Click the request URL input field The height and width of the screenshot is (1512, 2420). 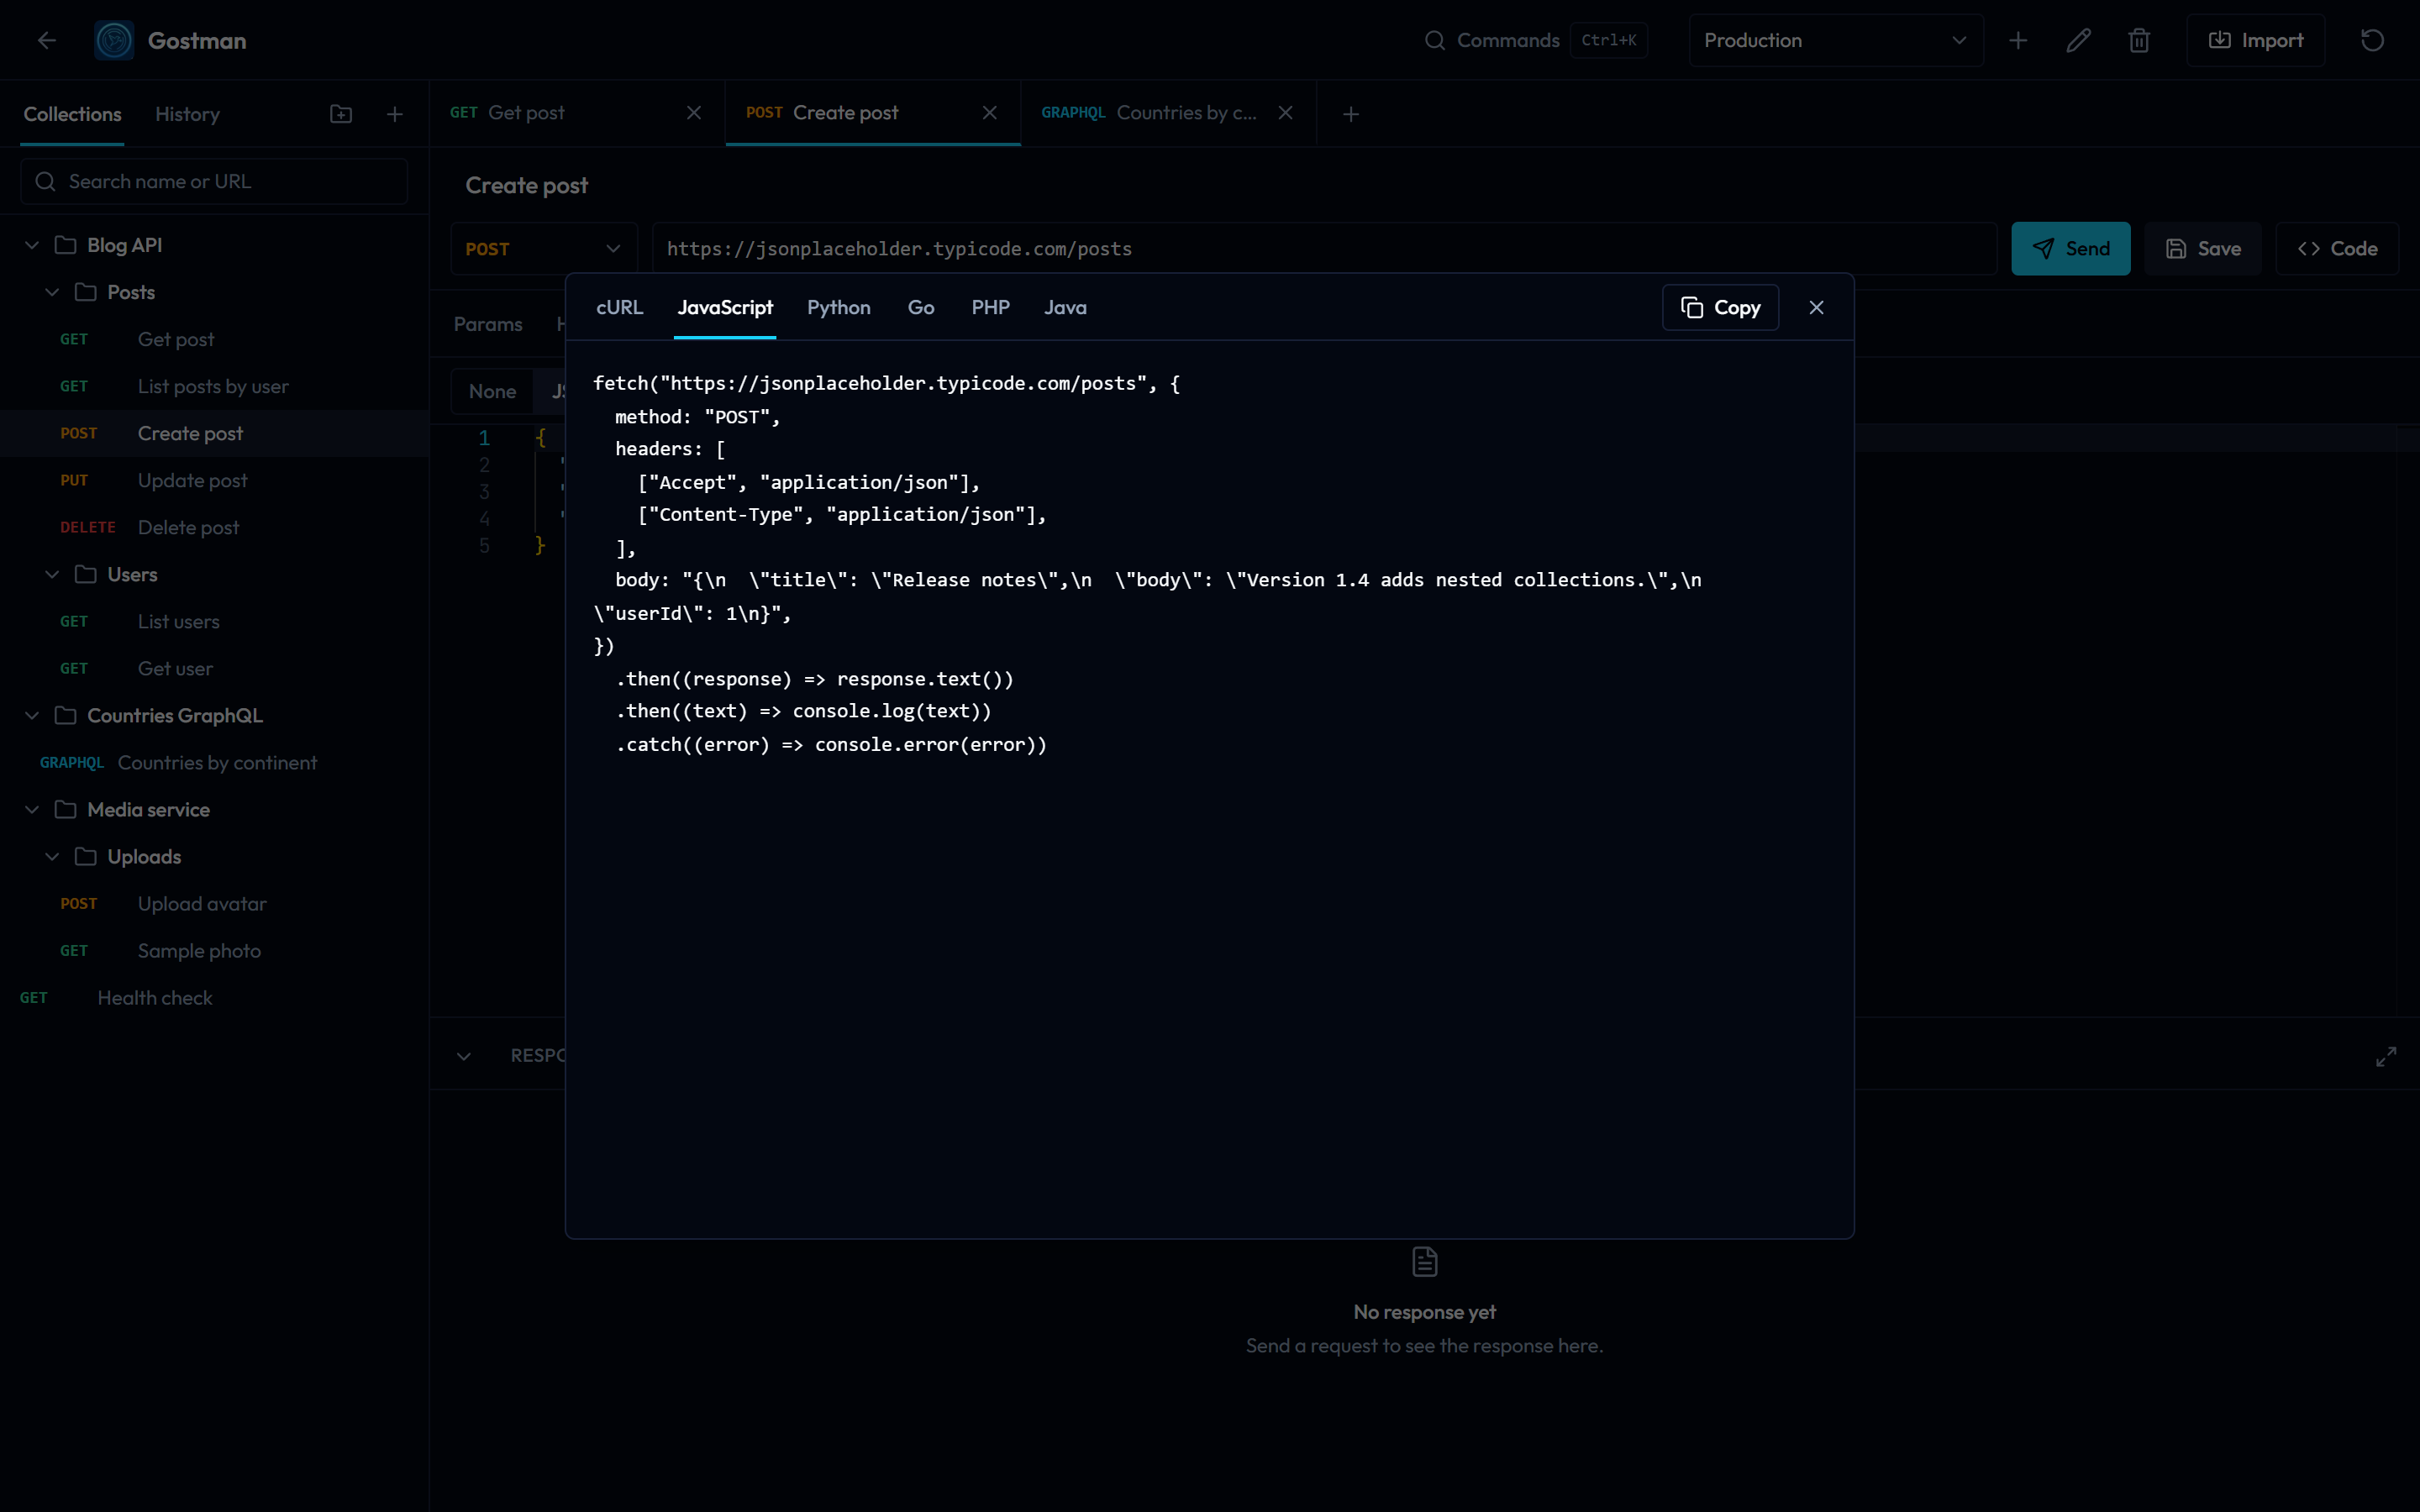point(1324,248)
